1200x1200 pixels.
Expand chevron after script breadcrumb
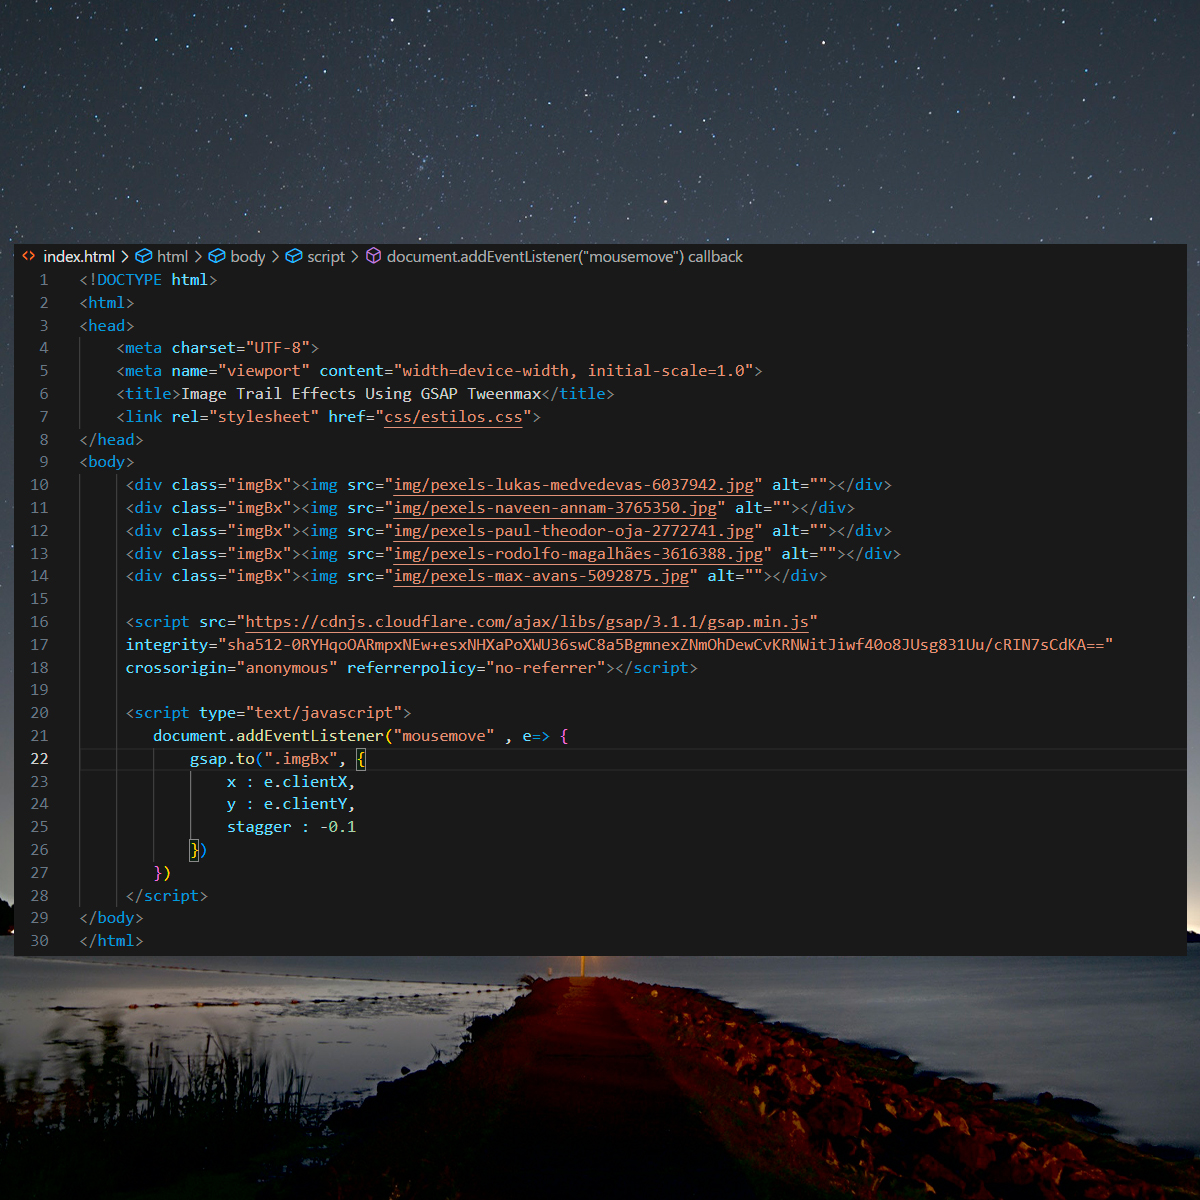coord(354,257)
